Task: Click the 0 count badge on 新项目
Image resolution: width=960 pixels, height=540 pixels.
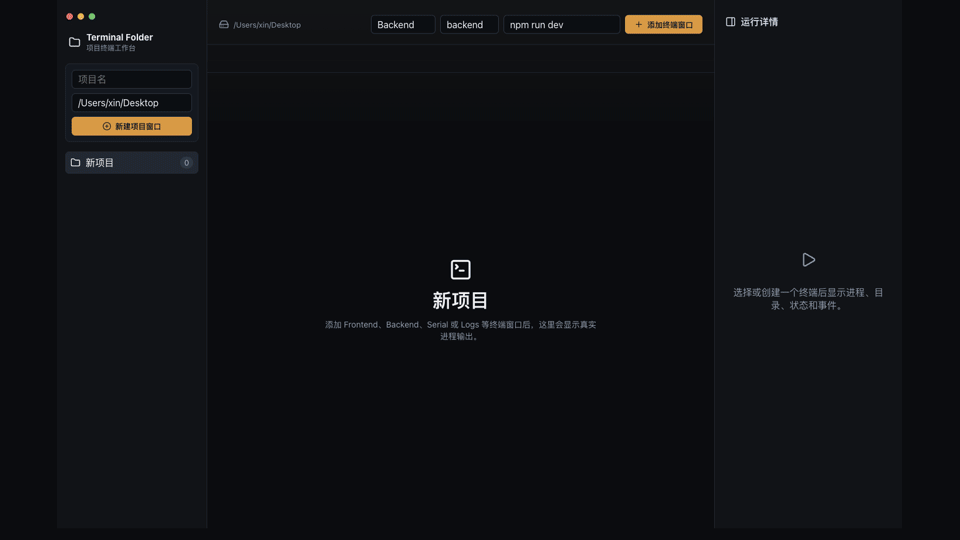Action: pos(186,163)
